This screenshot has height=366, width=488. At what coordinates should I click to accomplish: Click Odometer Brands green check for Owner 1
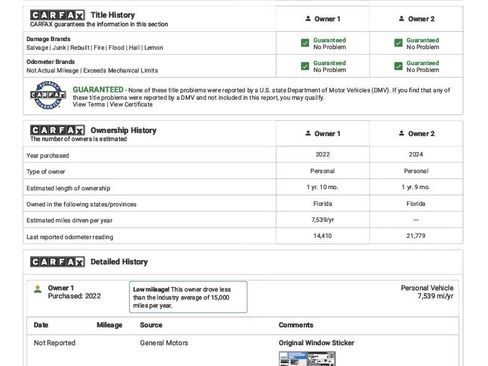[305, 66]
